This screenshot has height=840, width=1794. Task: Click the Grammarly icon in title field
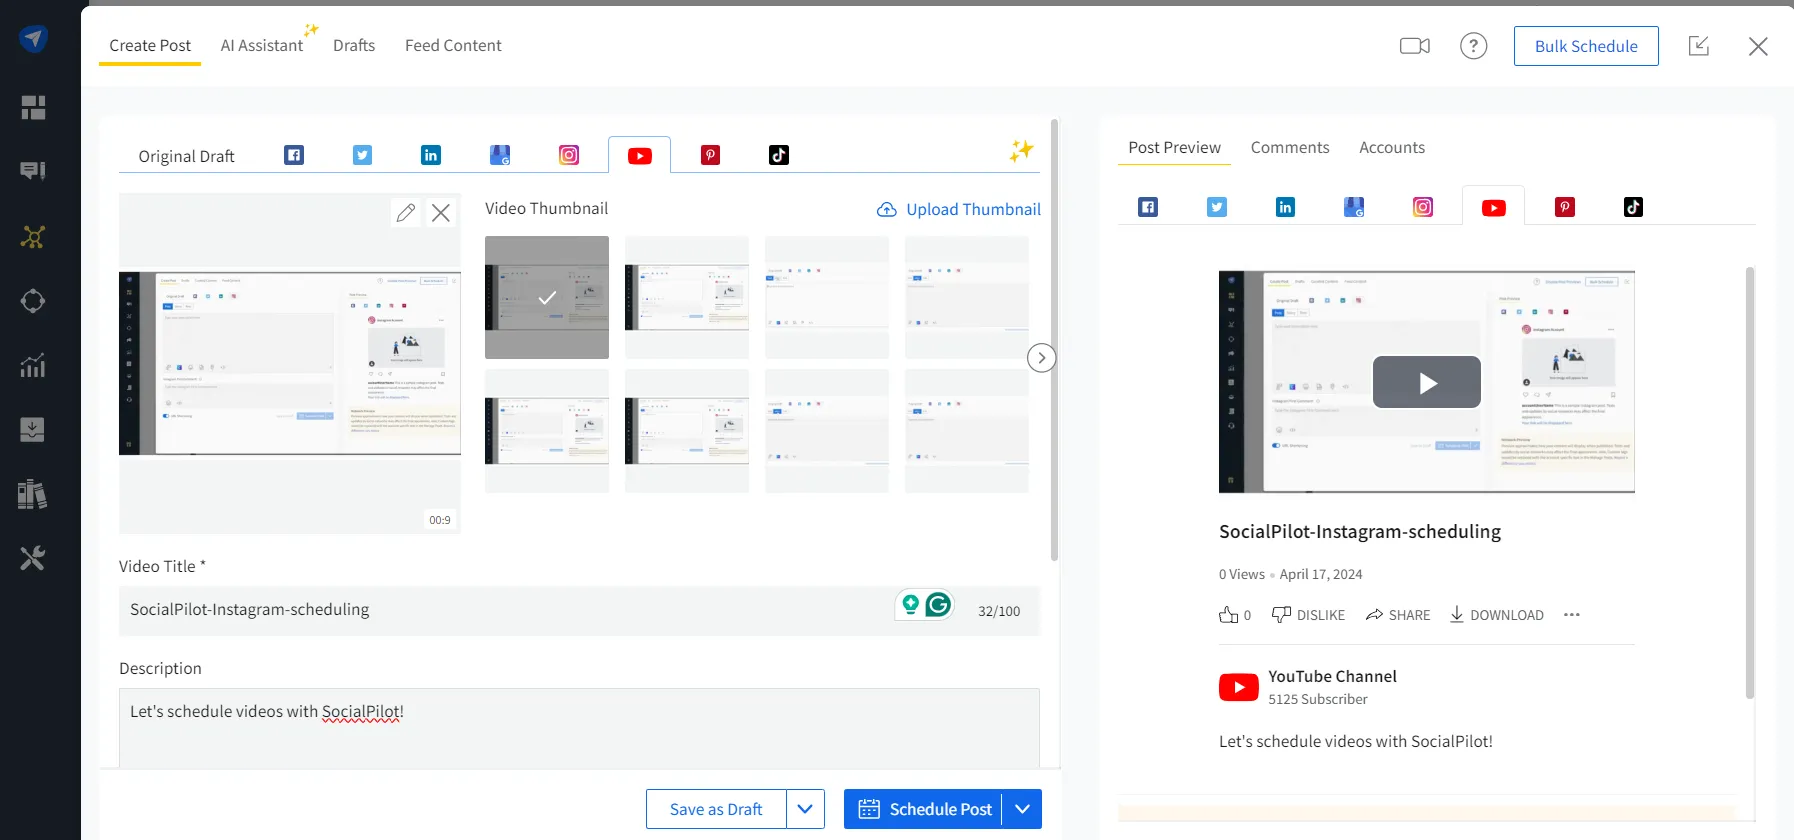pyautogui.click(x=938, y=604)
